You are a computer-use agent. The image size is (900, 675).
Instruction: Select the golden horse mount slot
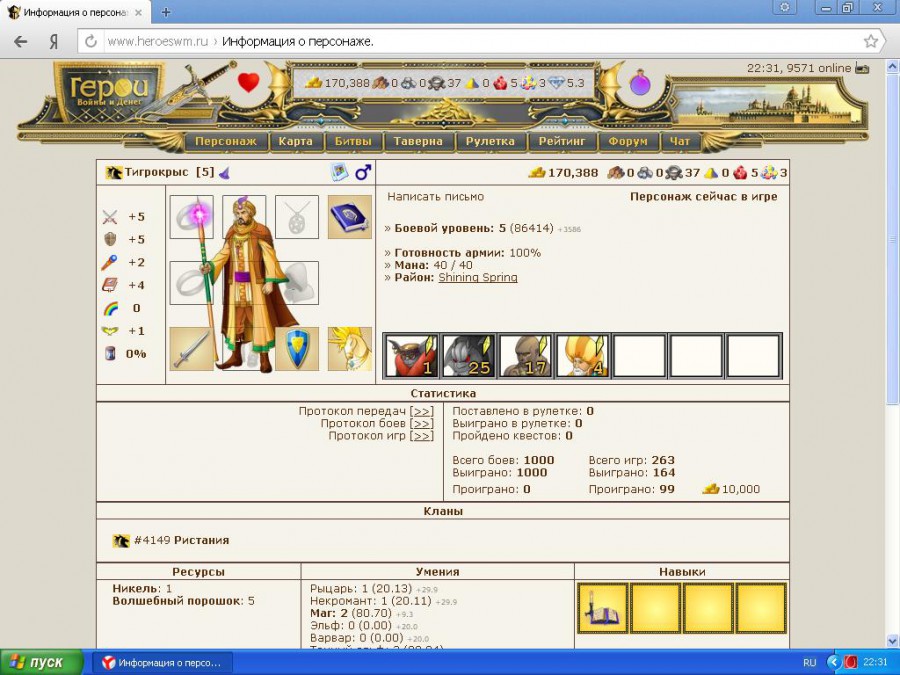[350, 349]
